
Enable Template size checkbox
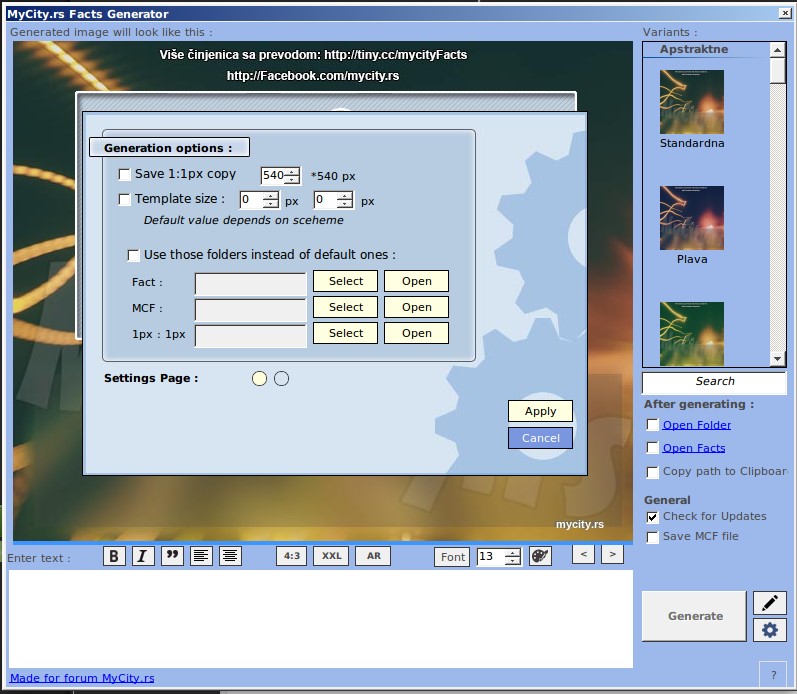[125, 199]
